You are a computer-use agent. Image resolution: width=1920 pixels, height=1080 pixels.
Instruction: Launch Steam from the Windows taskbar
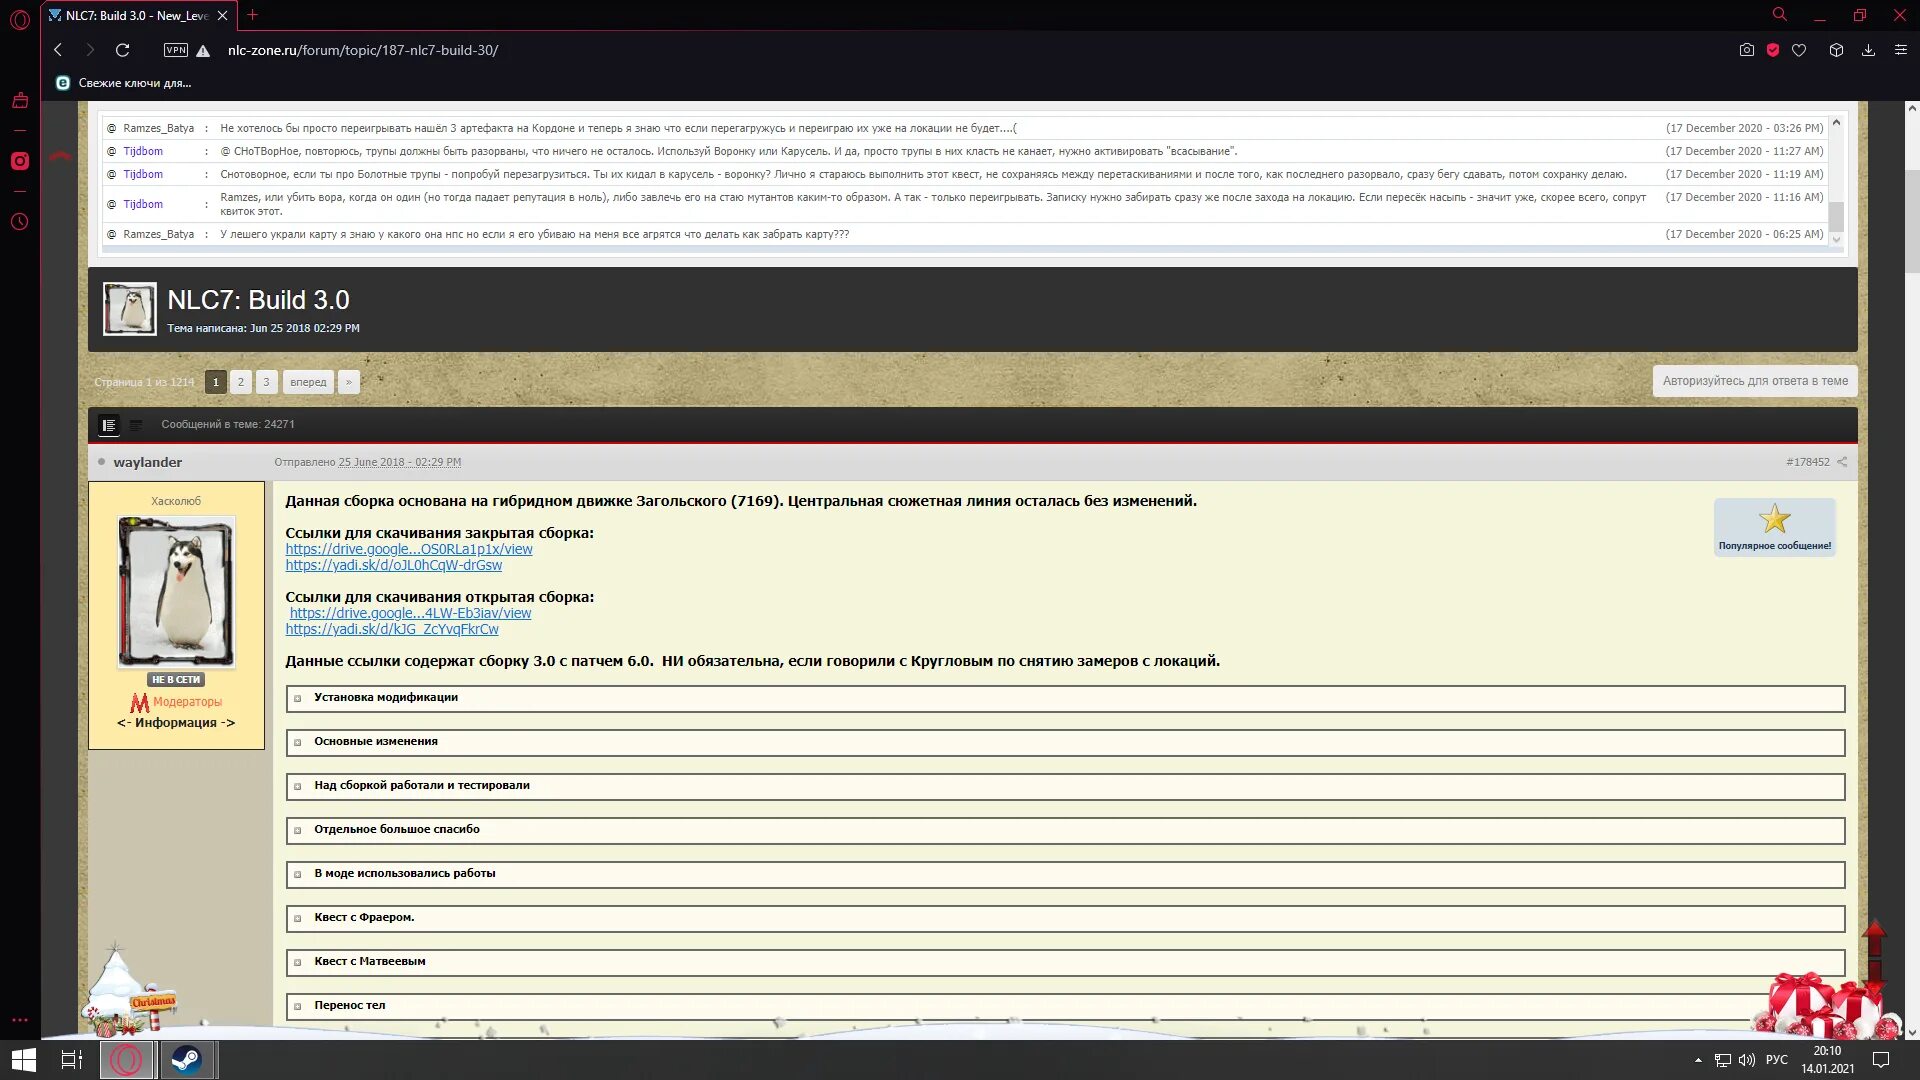tap(186, 1060)
